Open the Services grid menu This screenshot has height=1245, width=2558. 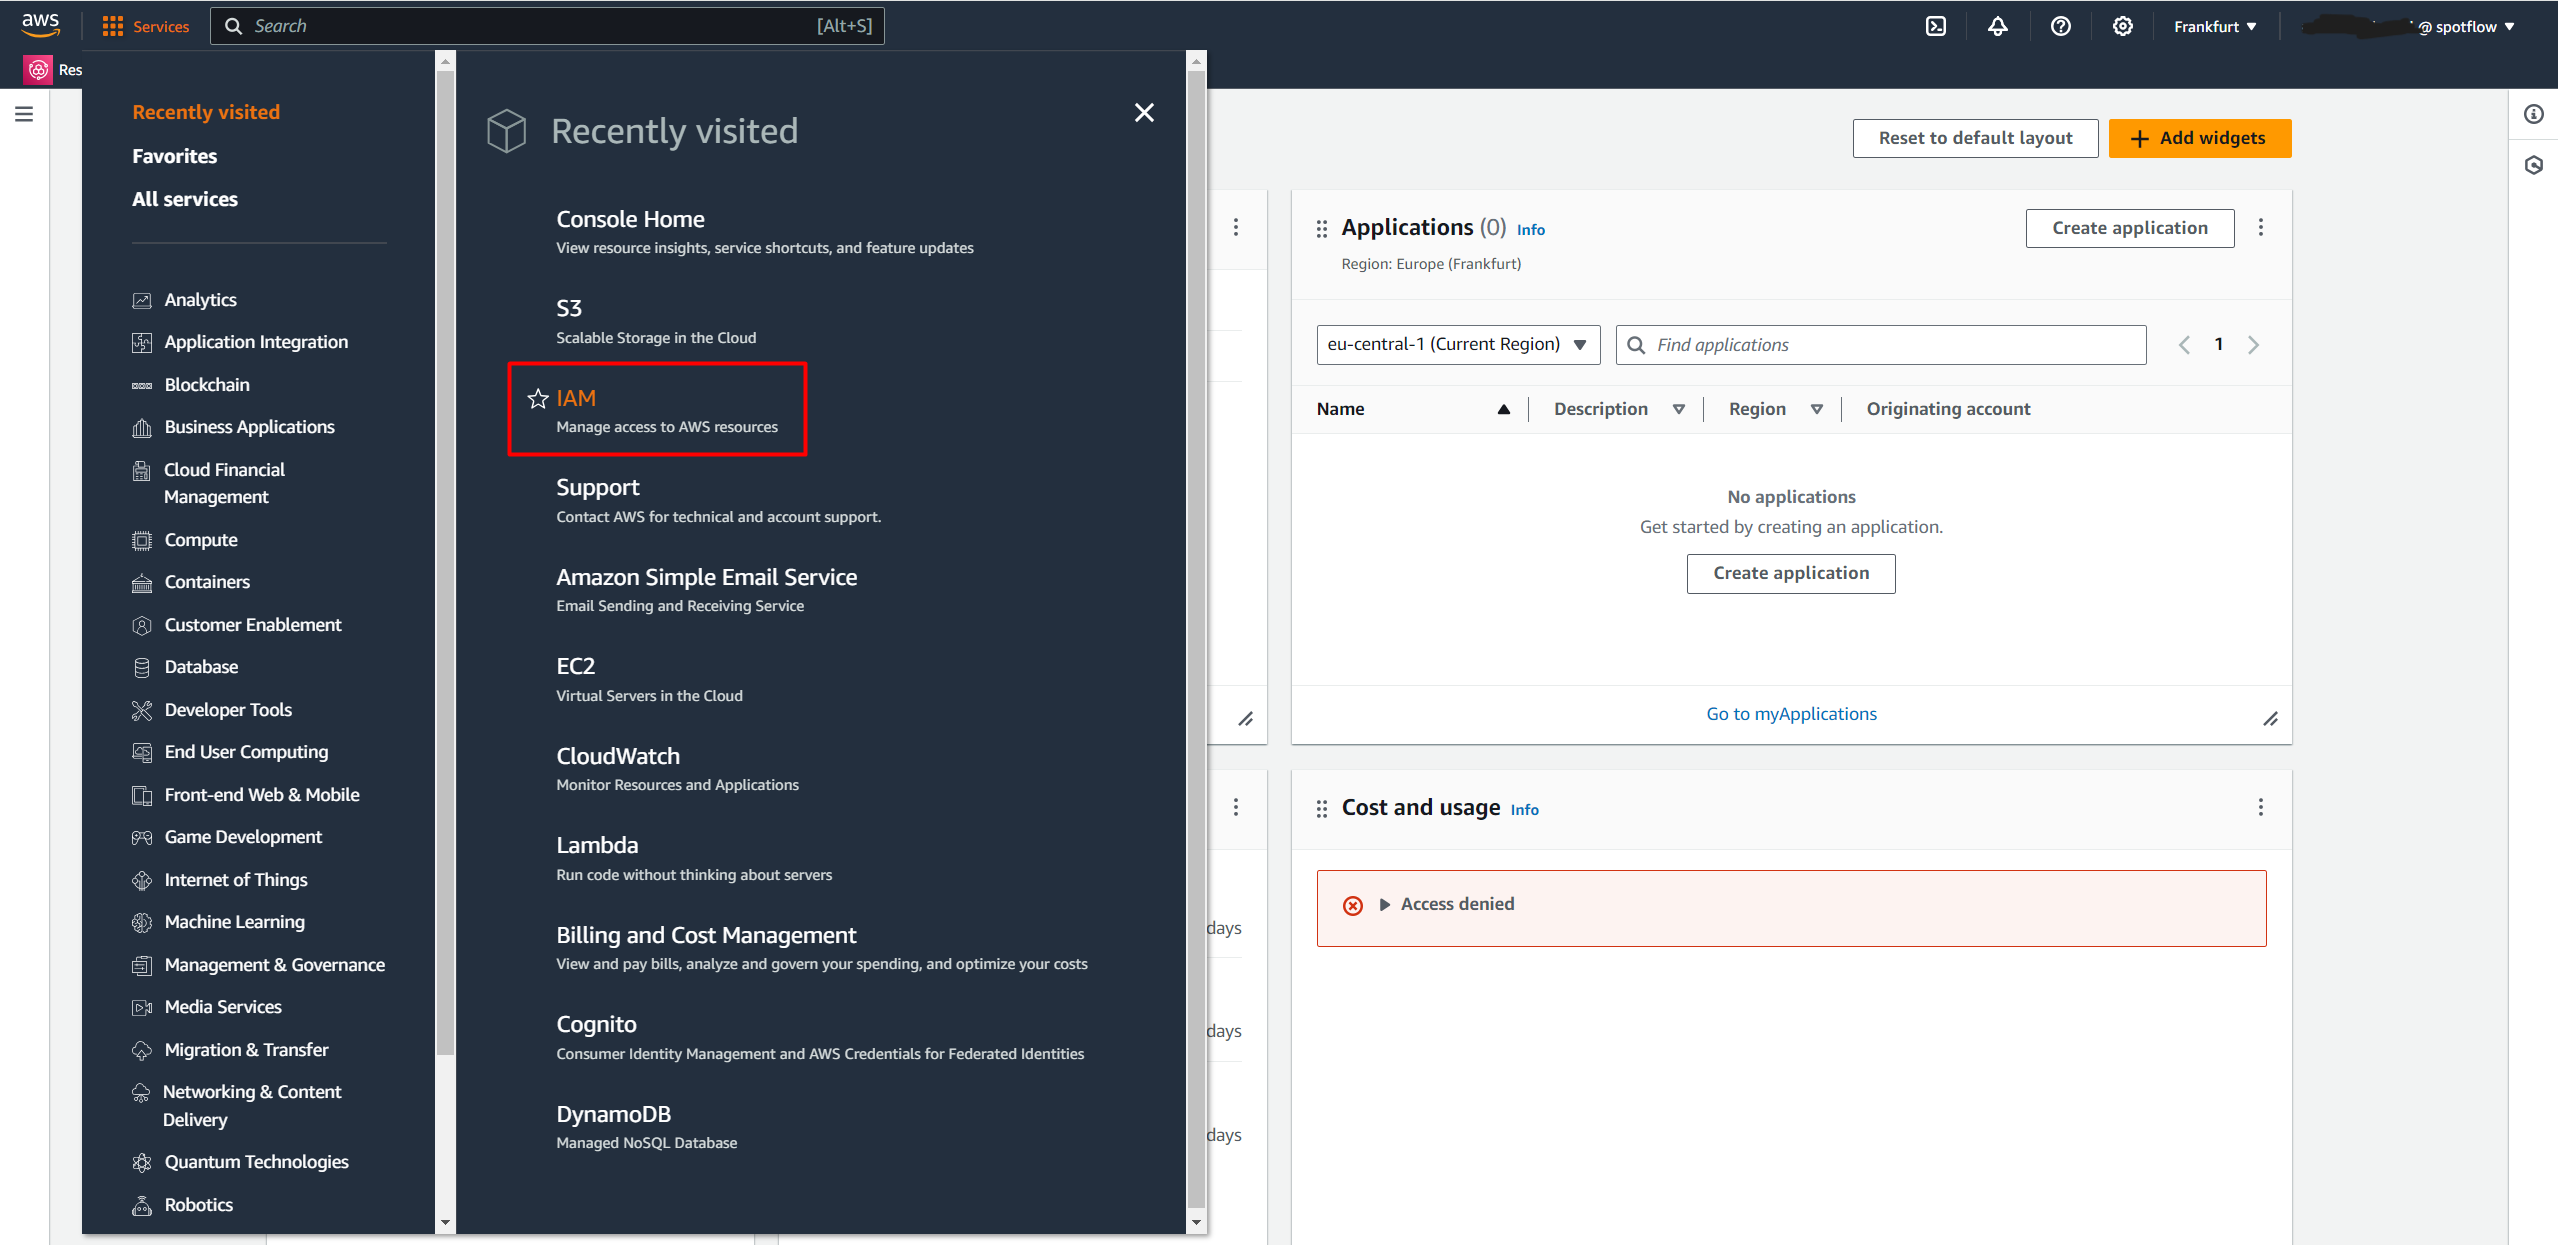(146, 26)
